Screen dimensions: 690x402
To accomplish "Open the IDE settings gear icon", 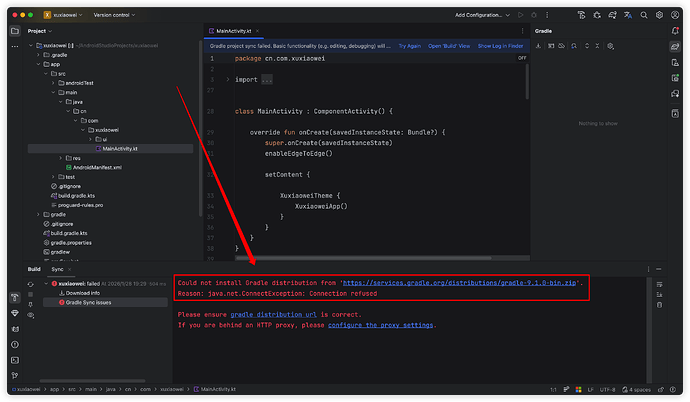I will [x=659, y=15].
